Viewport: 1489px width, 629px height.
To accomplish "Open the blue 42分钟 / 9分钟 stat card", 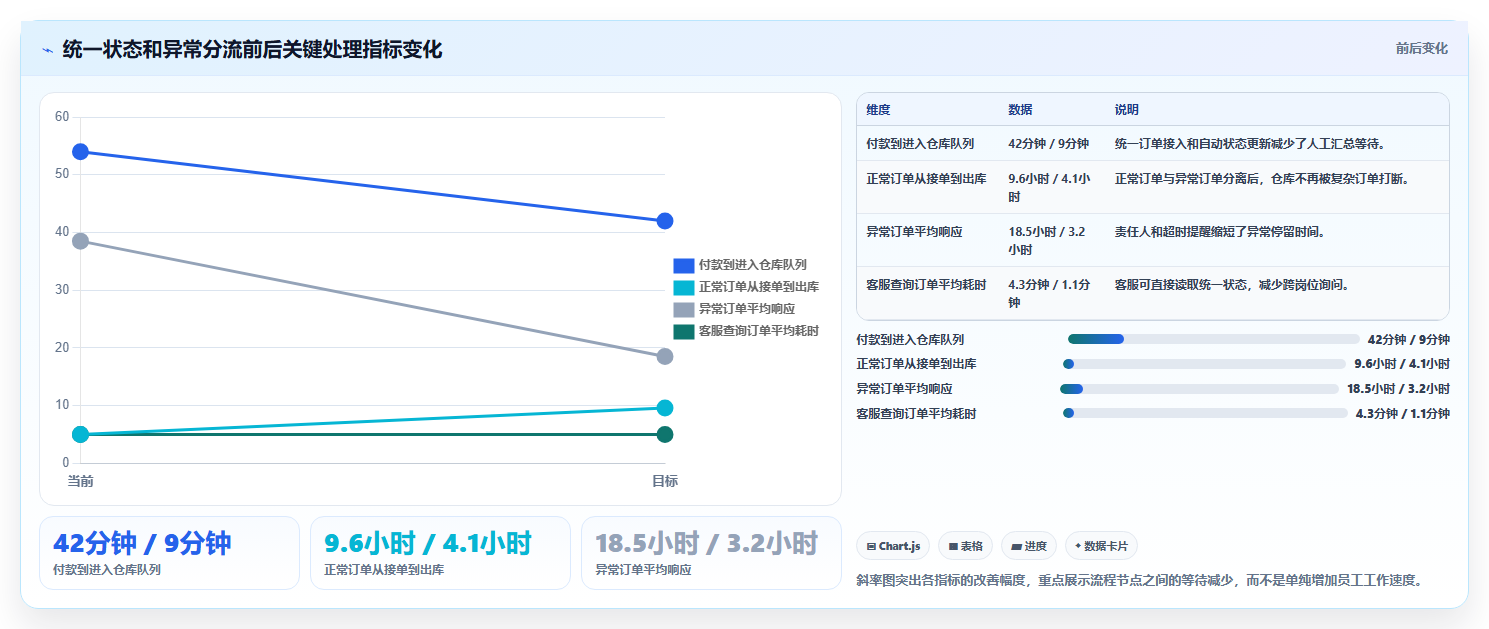I will coord(169,553).
